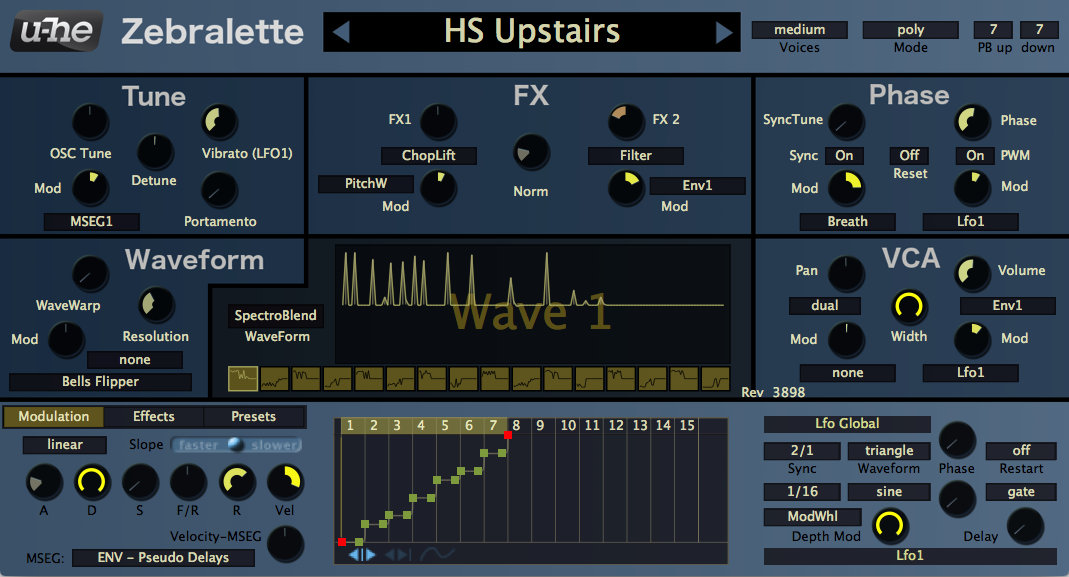Viewport: 1069px width, 577px height.
Task: Open the PitchW mod source dropdown
Action: [366, 183]
